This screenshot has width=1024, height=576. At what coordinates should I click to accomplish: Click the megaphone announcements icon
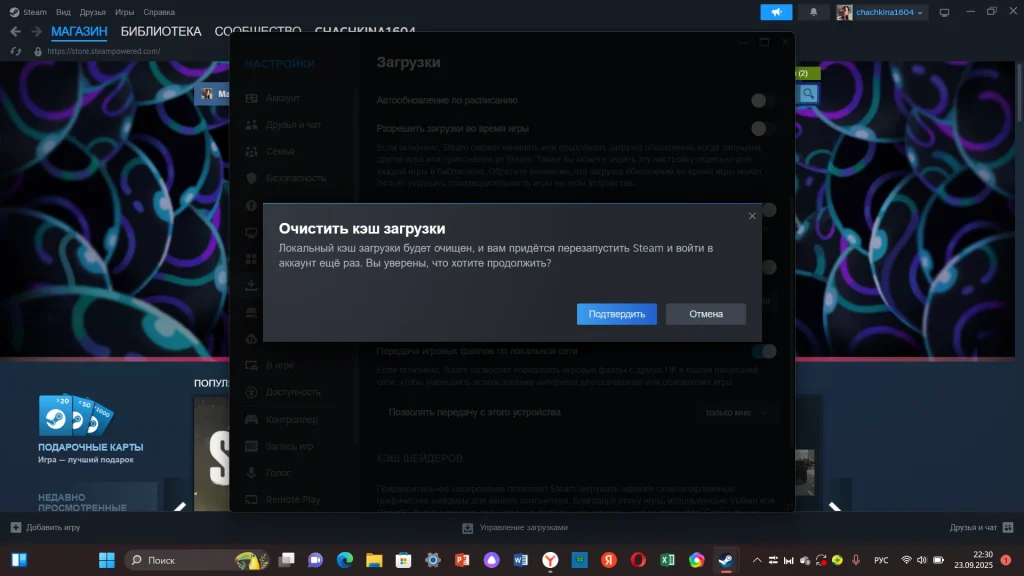point(776,12)
